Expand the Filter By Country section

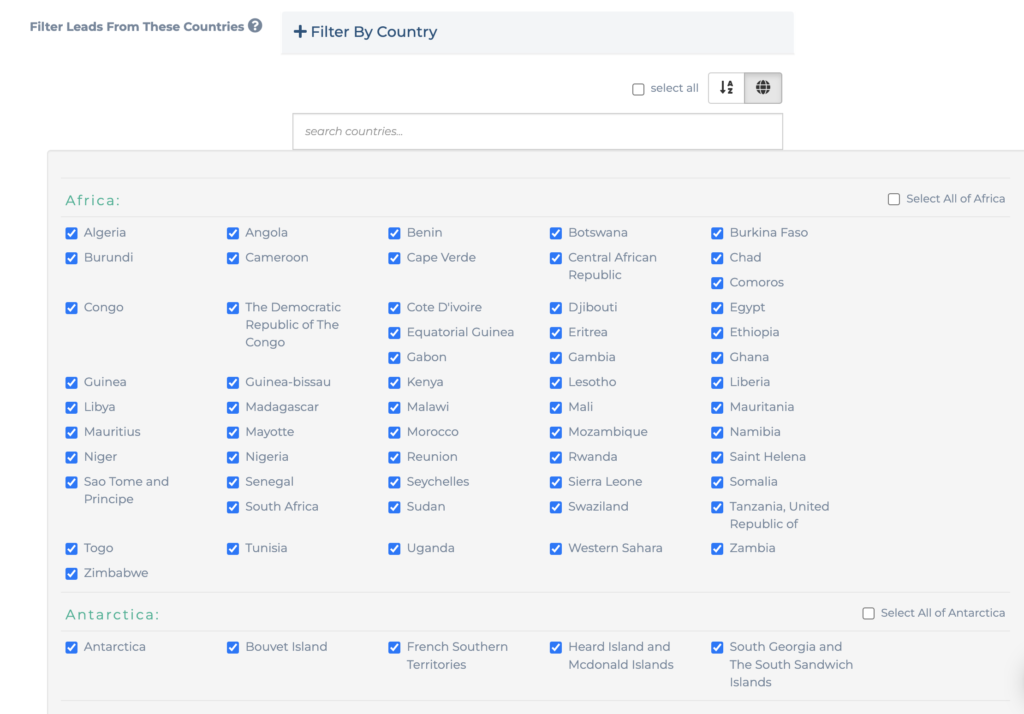[365, 32]
